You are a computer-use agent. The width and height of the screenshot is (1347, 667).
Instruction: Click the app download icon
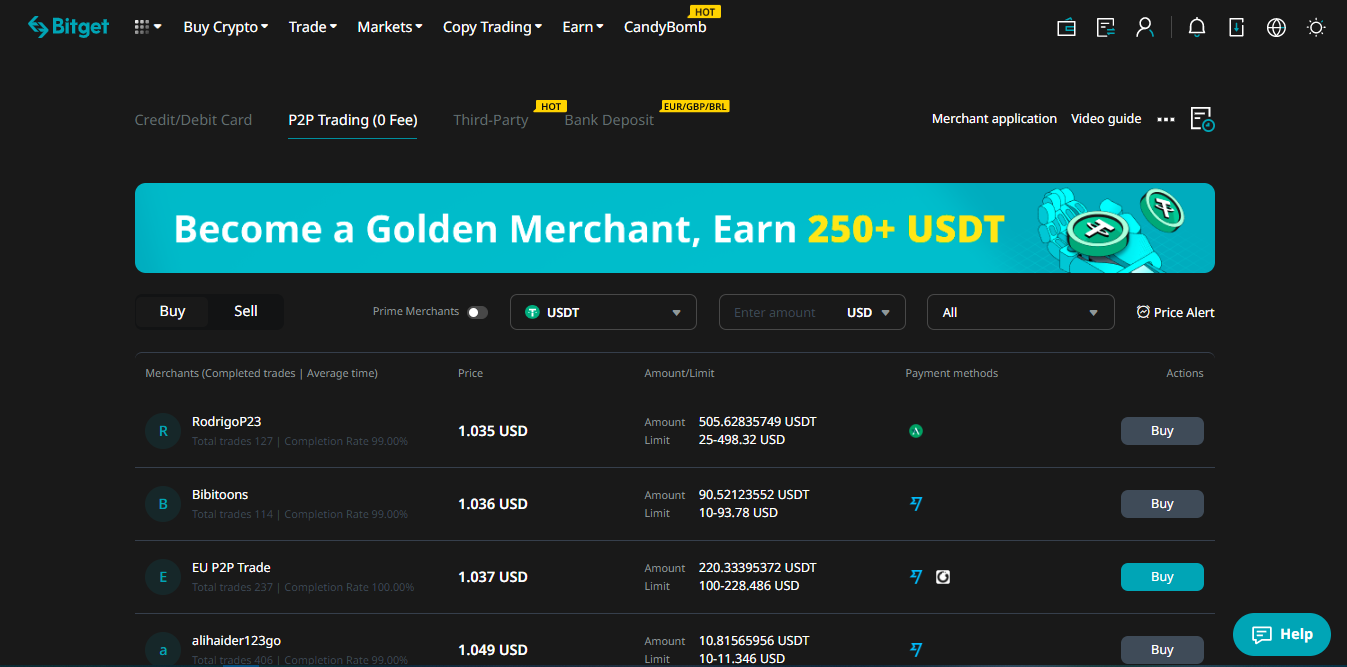point(1237,27)
